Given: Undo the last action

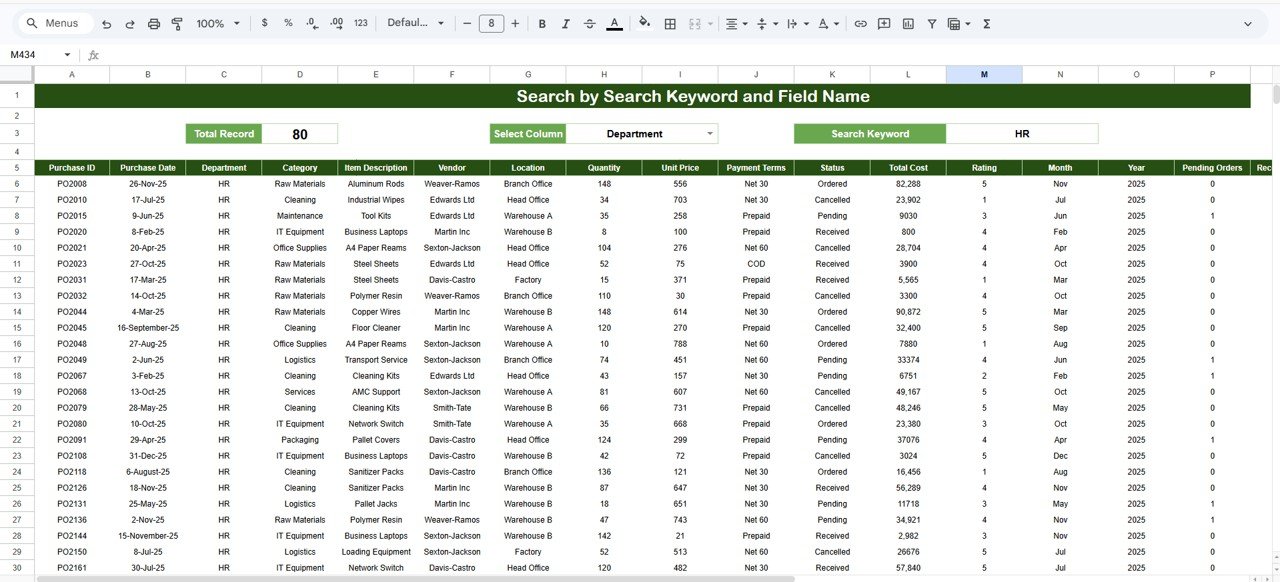Looking at the screenshot, I should pos(106,23).
